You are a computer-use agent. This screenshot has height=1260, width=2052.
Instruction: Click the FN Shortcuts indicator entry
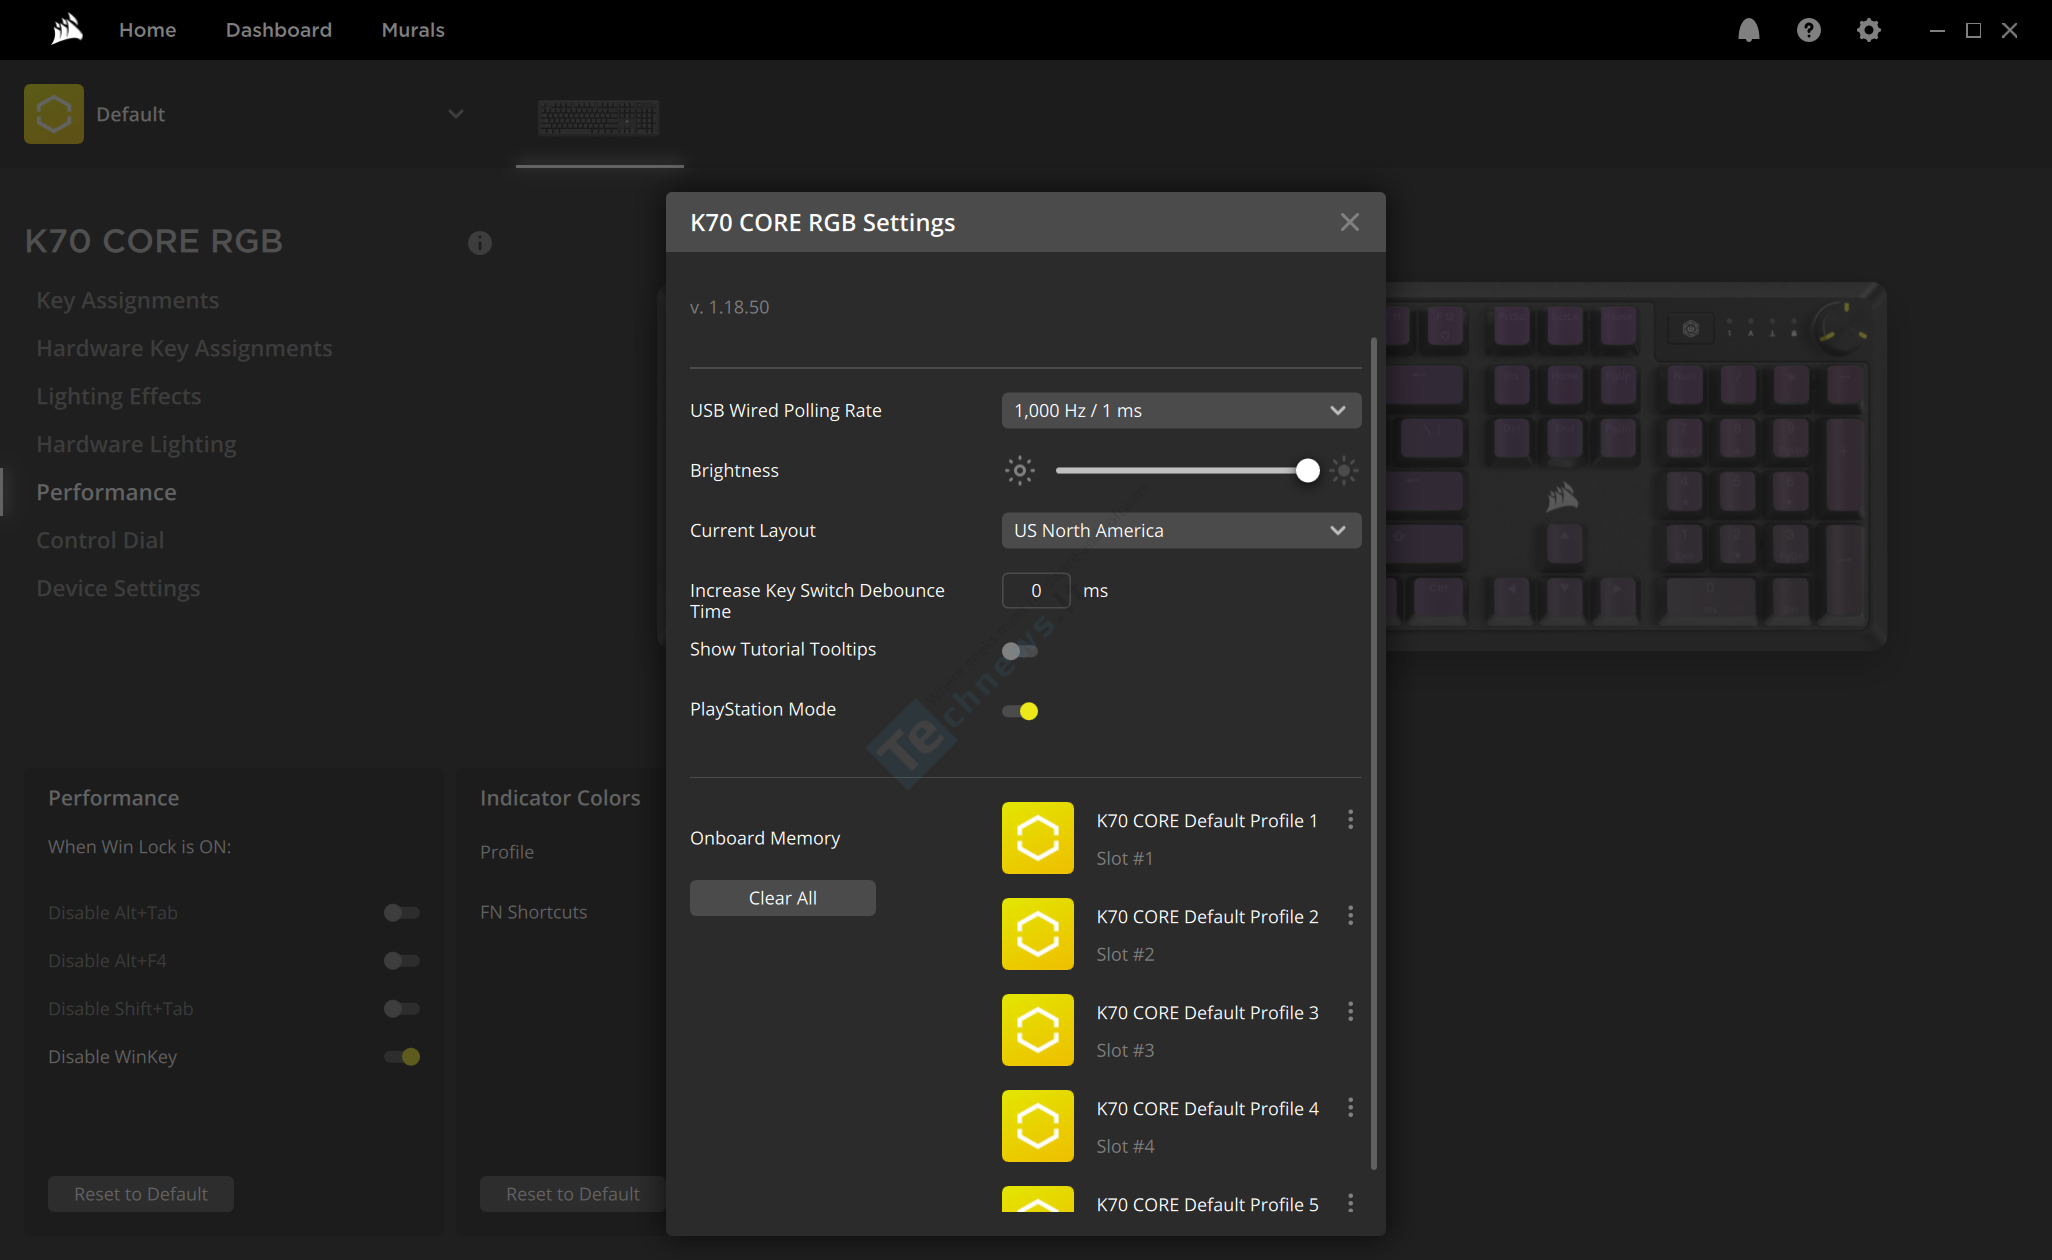coord(534,912)
